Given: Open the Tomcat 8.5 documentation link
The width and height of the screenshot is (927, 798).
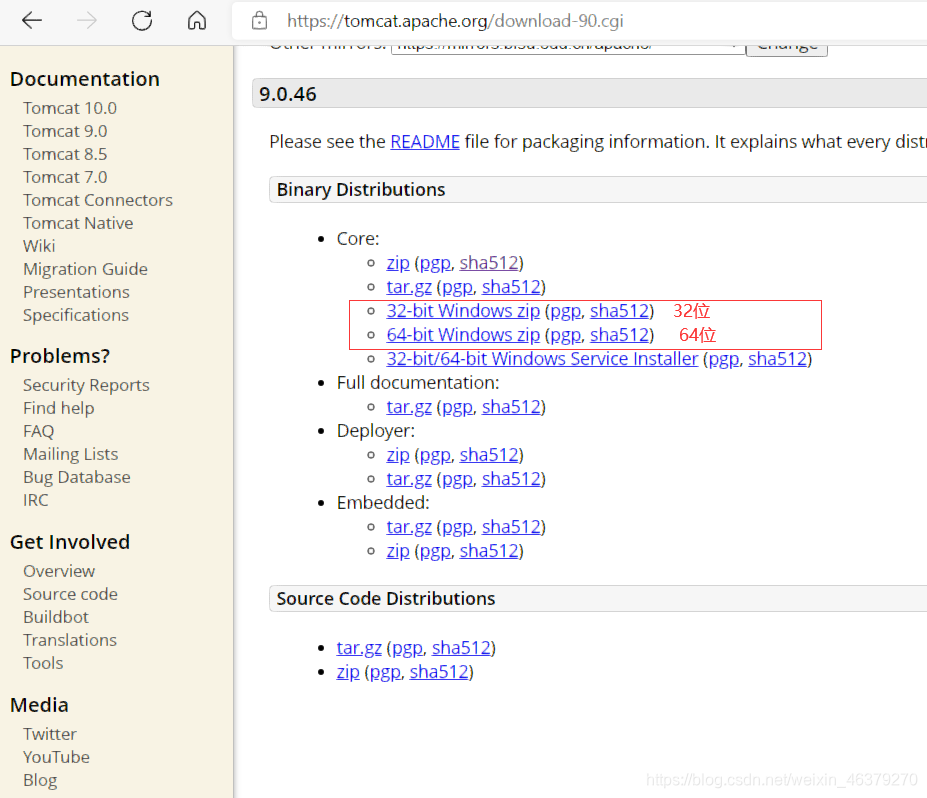Looking at the screenshot, I should click(x=65, y=154).
